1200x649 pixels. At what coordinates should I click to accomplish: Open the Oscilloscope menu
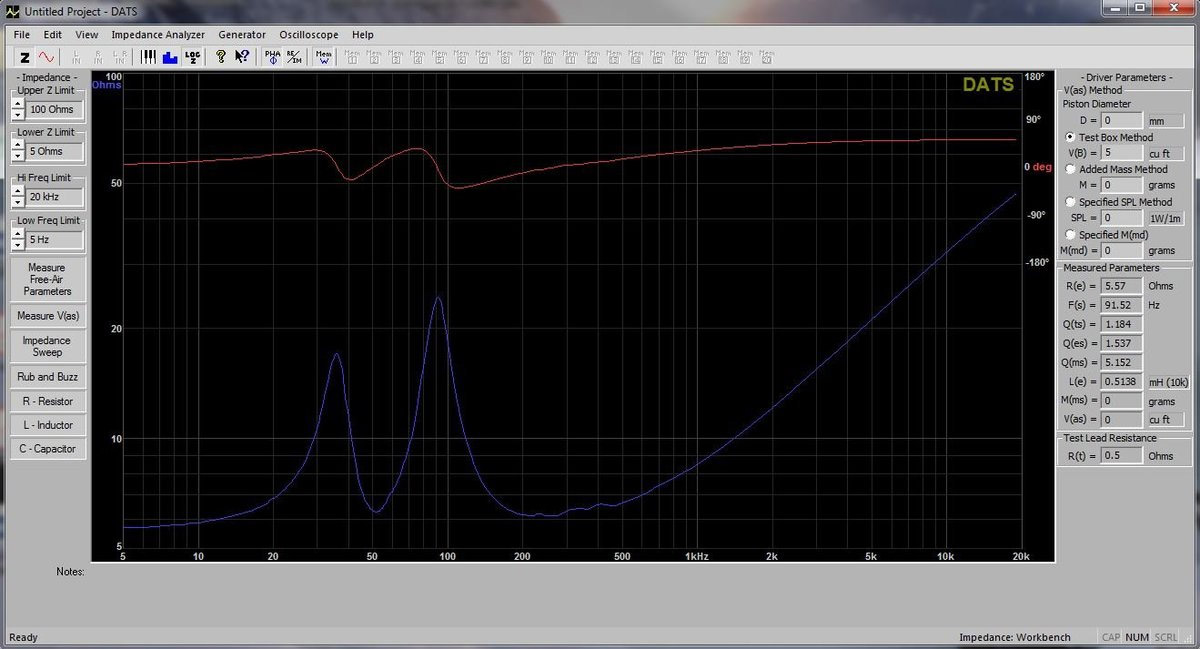click(309, 34)
